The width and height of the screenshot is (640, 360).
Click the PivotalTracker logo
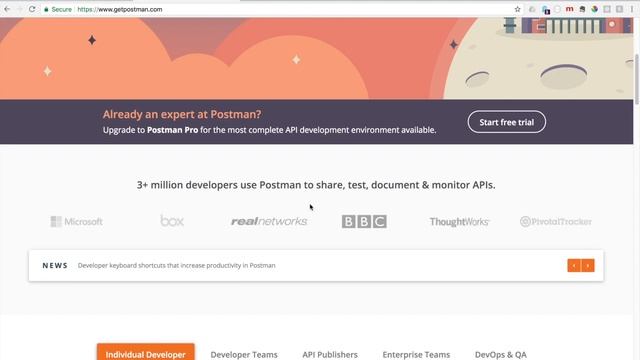pyautogui.click(x=556, y=222)
